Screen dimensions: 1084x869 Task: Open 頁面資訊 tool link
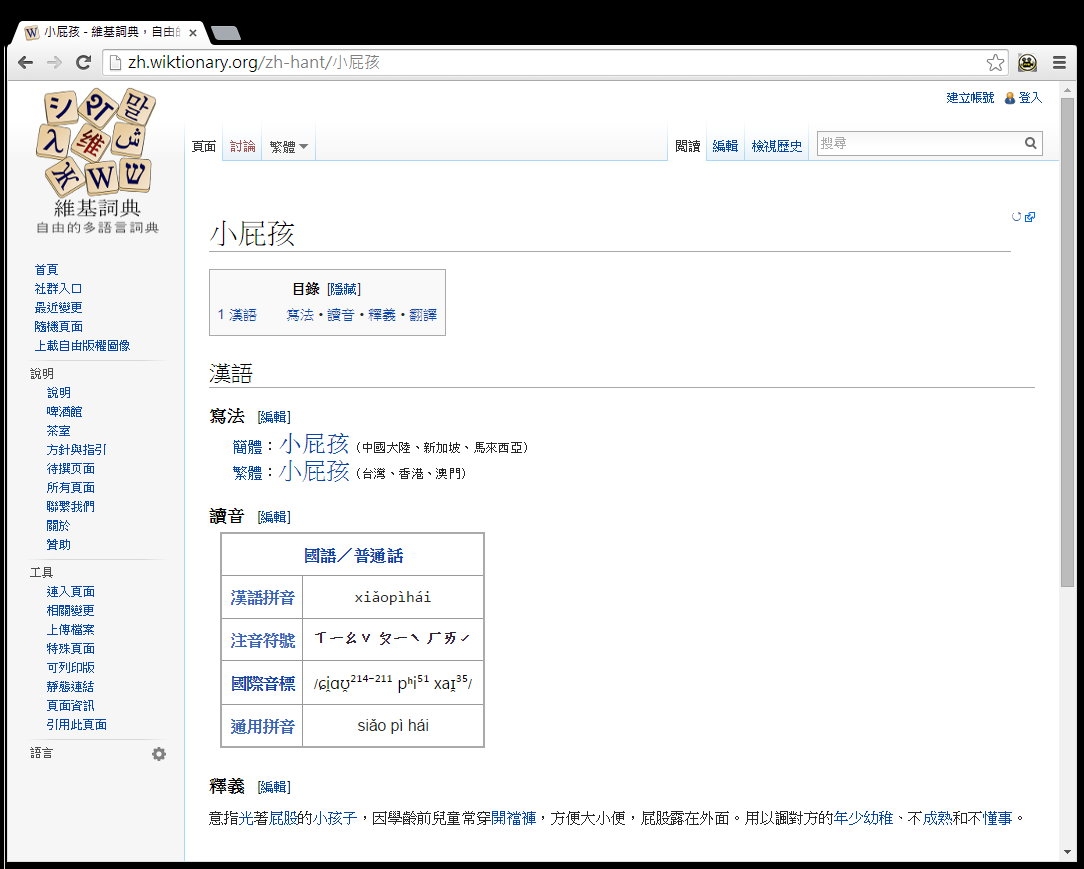[71, 706]
